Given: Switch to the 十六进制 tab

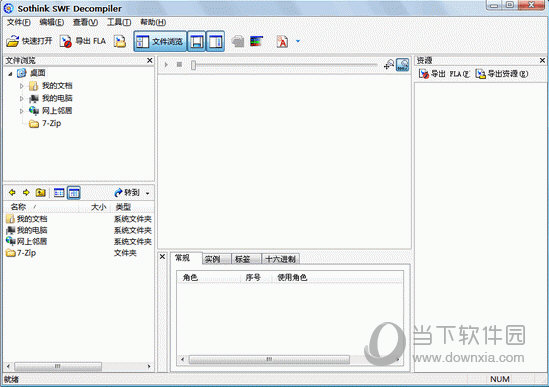Looking at the screenshot, I should coord(280,259).
